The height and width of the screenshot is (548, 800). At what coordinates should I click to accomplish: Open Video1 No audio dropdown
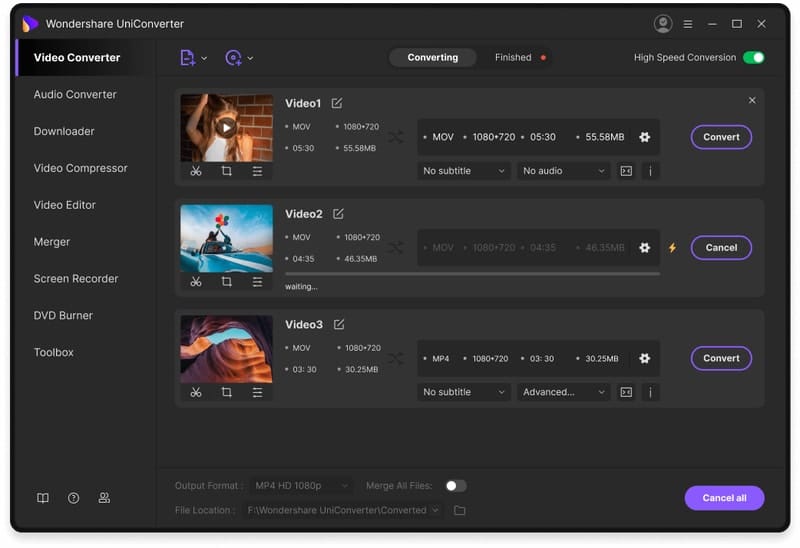coord(563,171)
